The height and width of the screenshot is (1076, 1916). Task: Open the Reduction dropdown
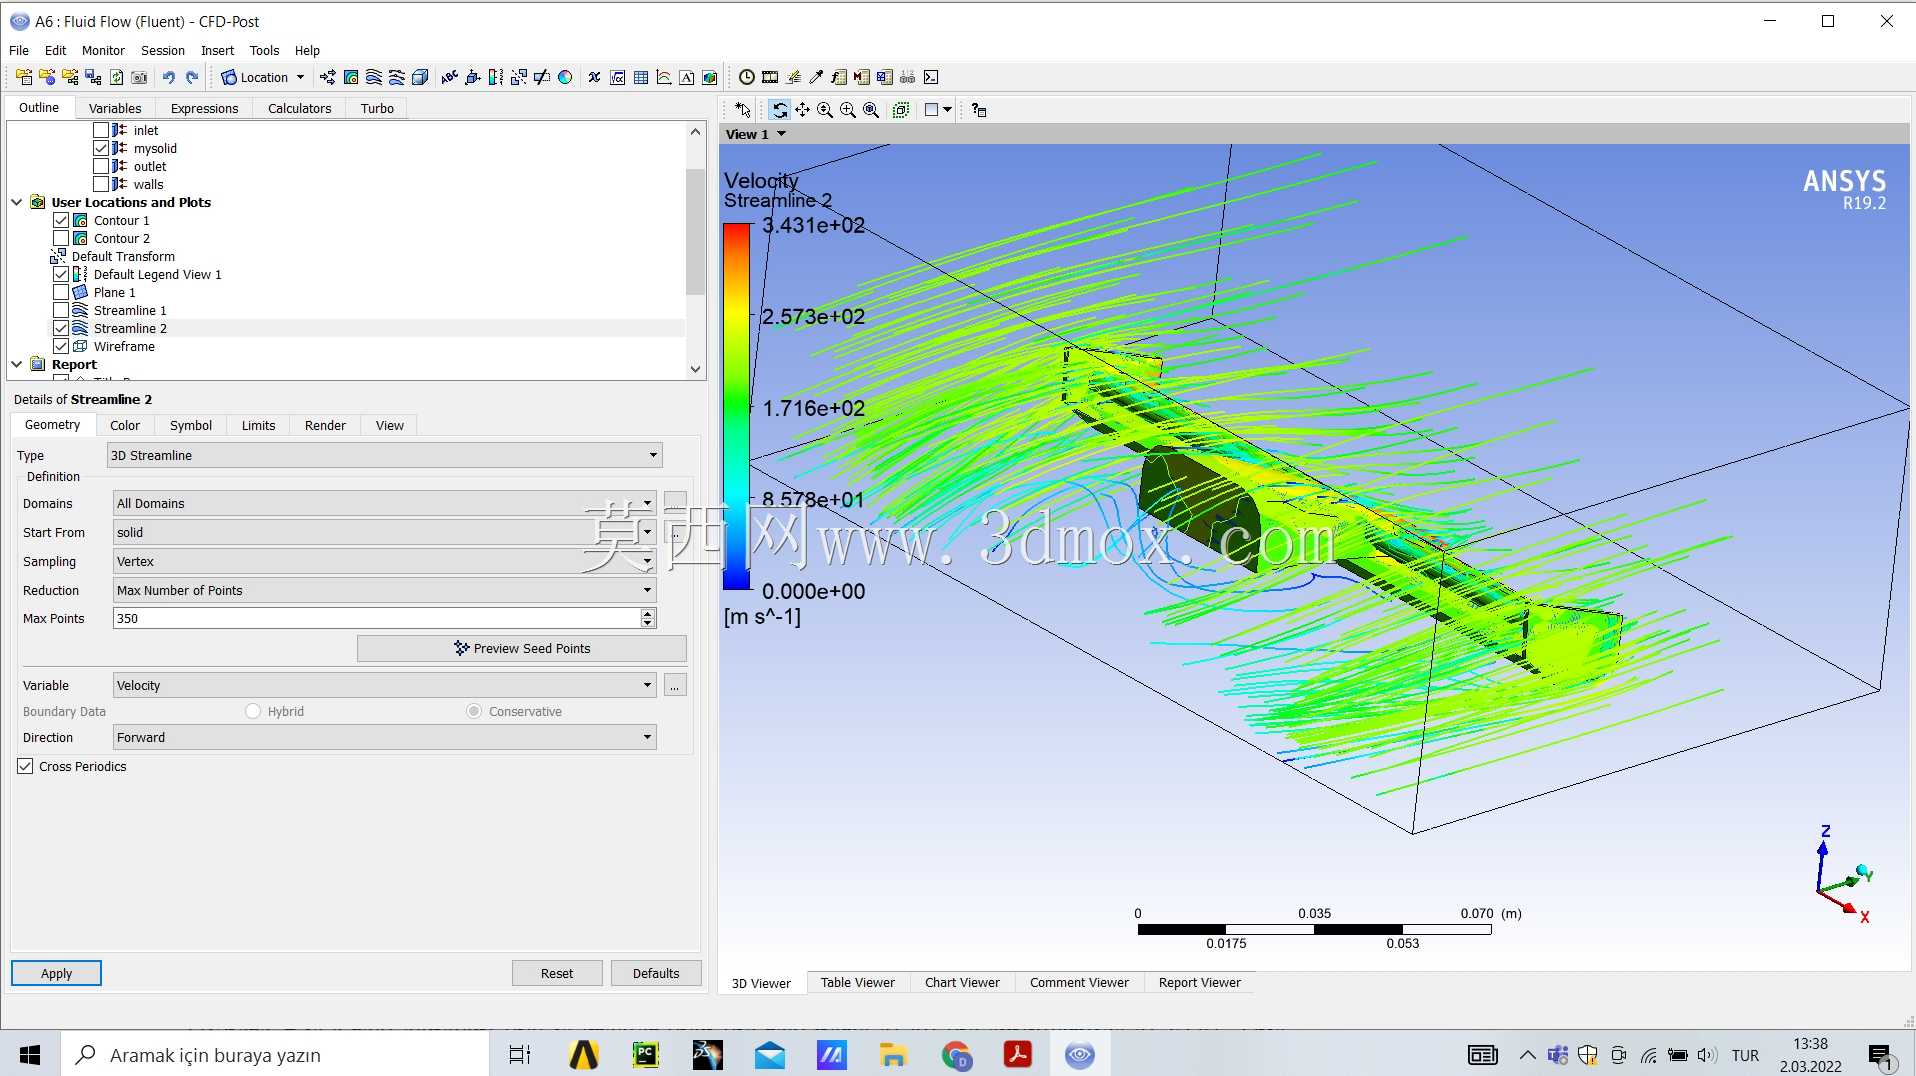point(384,590)
